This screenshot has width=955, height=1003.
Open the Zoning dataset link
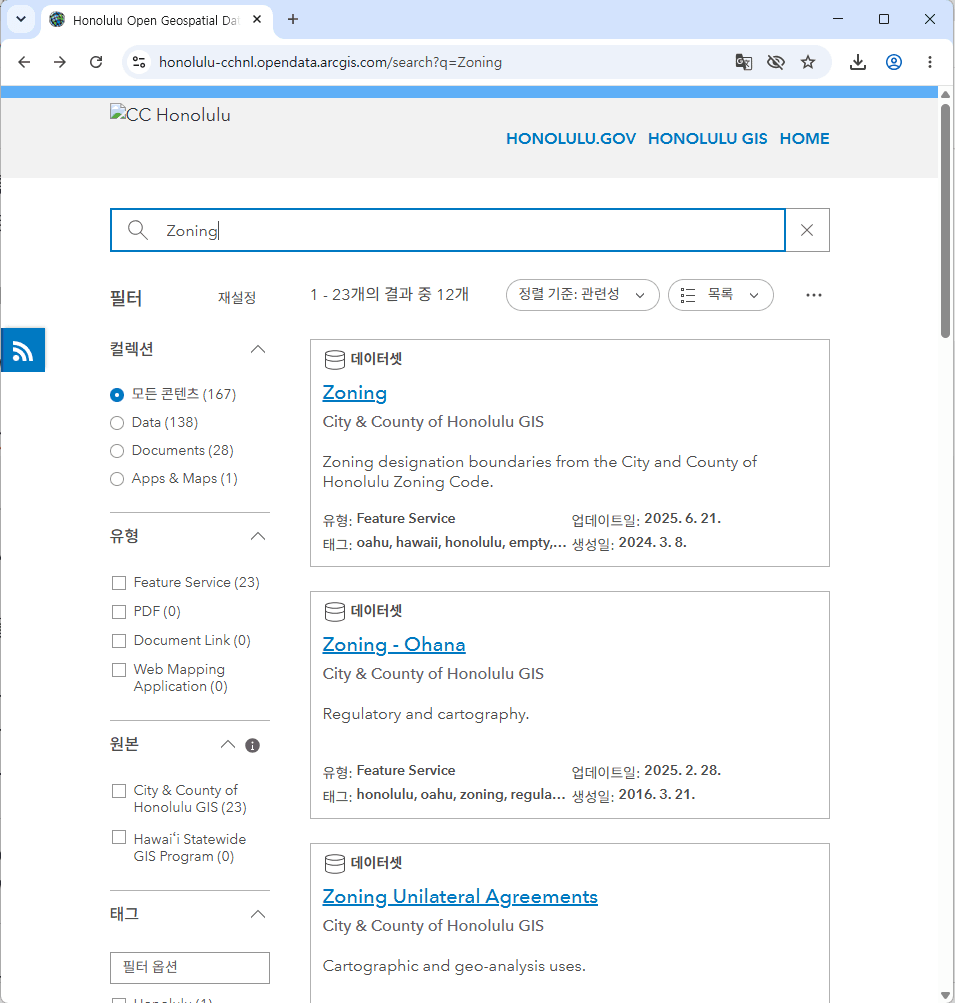click(354, 393)
